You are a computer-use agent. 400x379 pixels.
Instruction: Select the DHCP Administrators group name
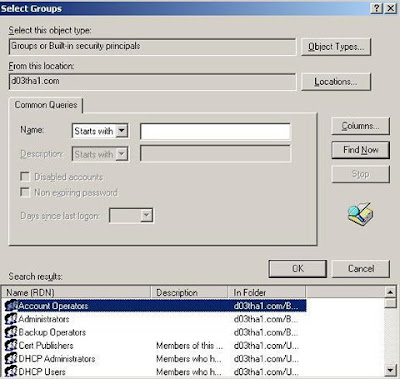57,359
